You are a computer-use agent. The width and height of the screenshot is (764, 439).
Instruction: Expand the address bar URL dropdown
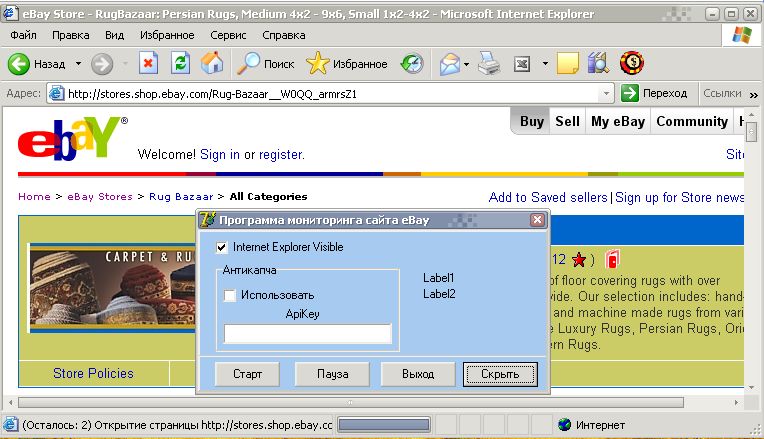[606, 93]
